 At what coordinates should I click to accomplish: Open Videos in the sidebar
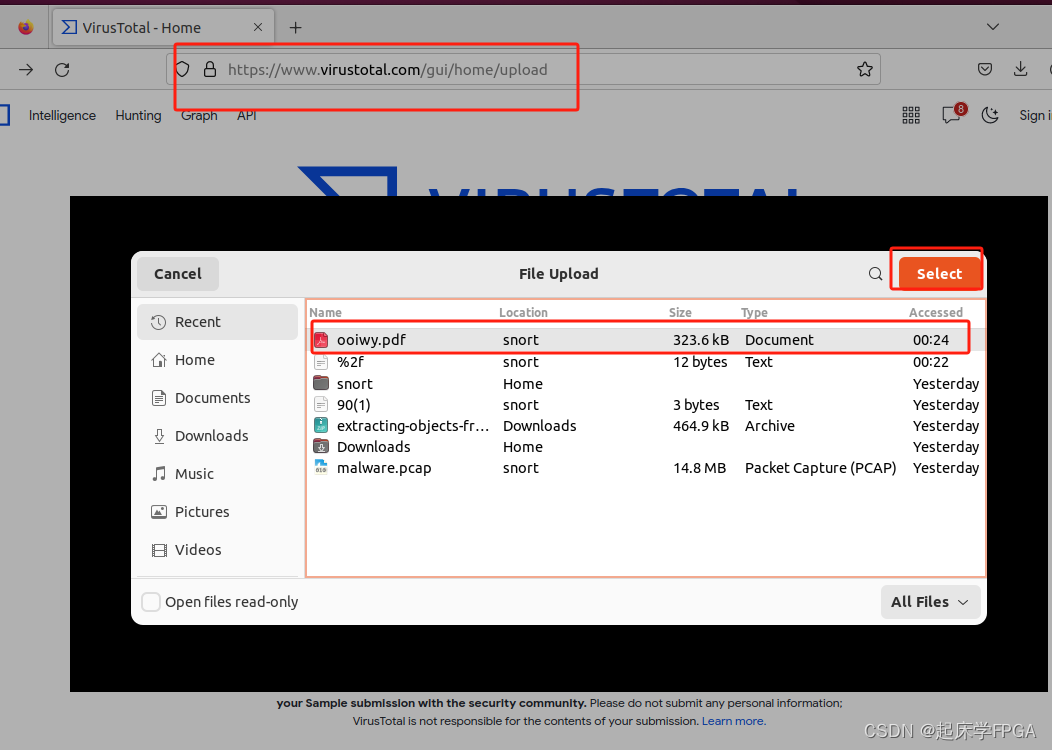point(217,550)
